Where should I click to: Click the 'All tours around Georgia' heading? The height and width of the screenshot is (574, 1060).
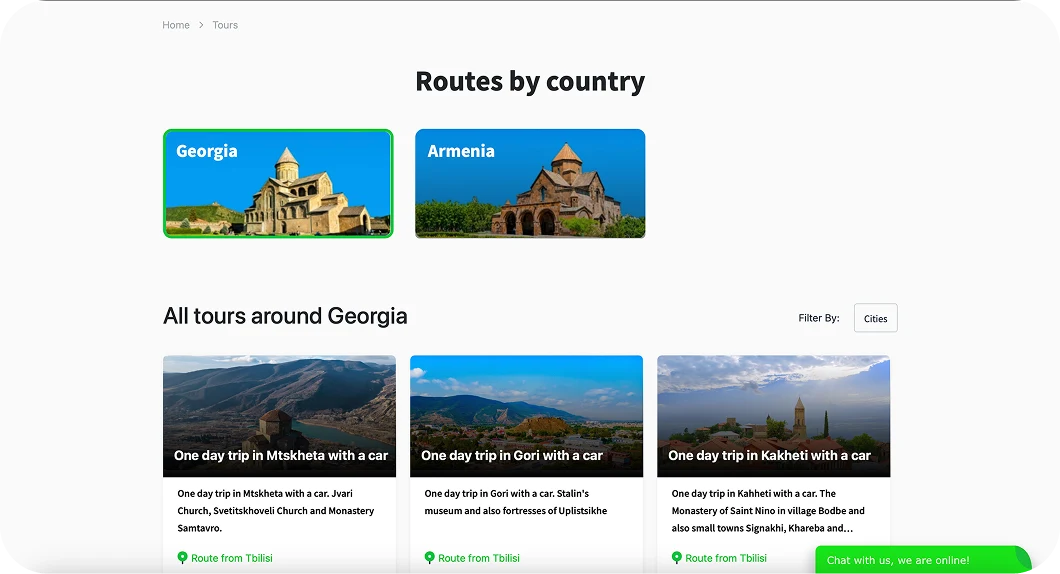pyautogui.click(x=285, y=316)
